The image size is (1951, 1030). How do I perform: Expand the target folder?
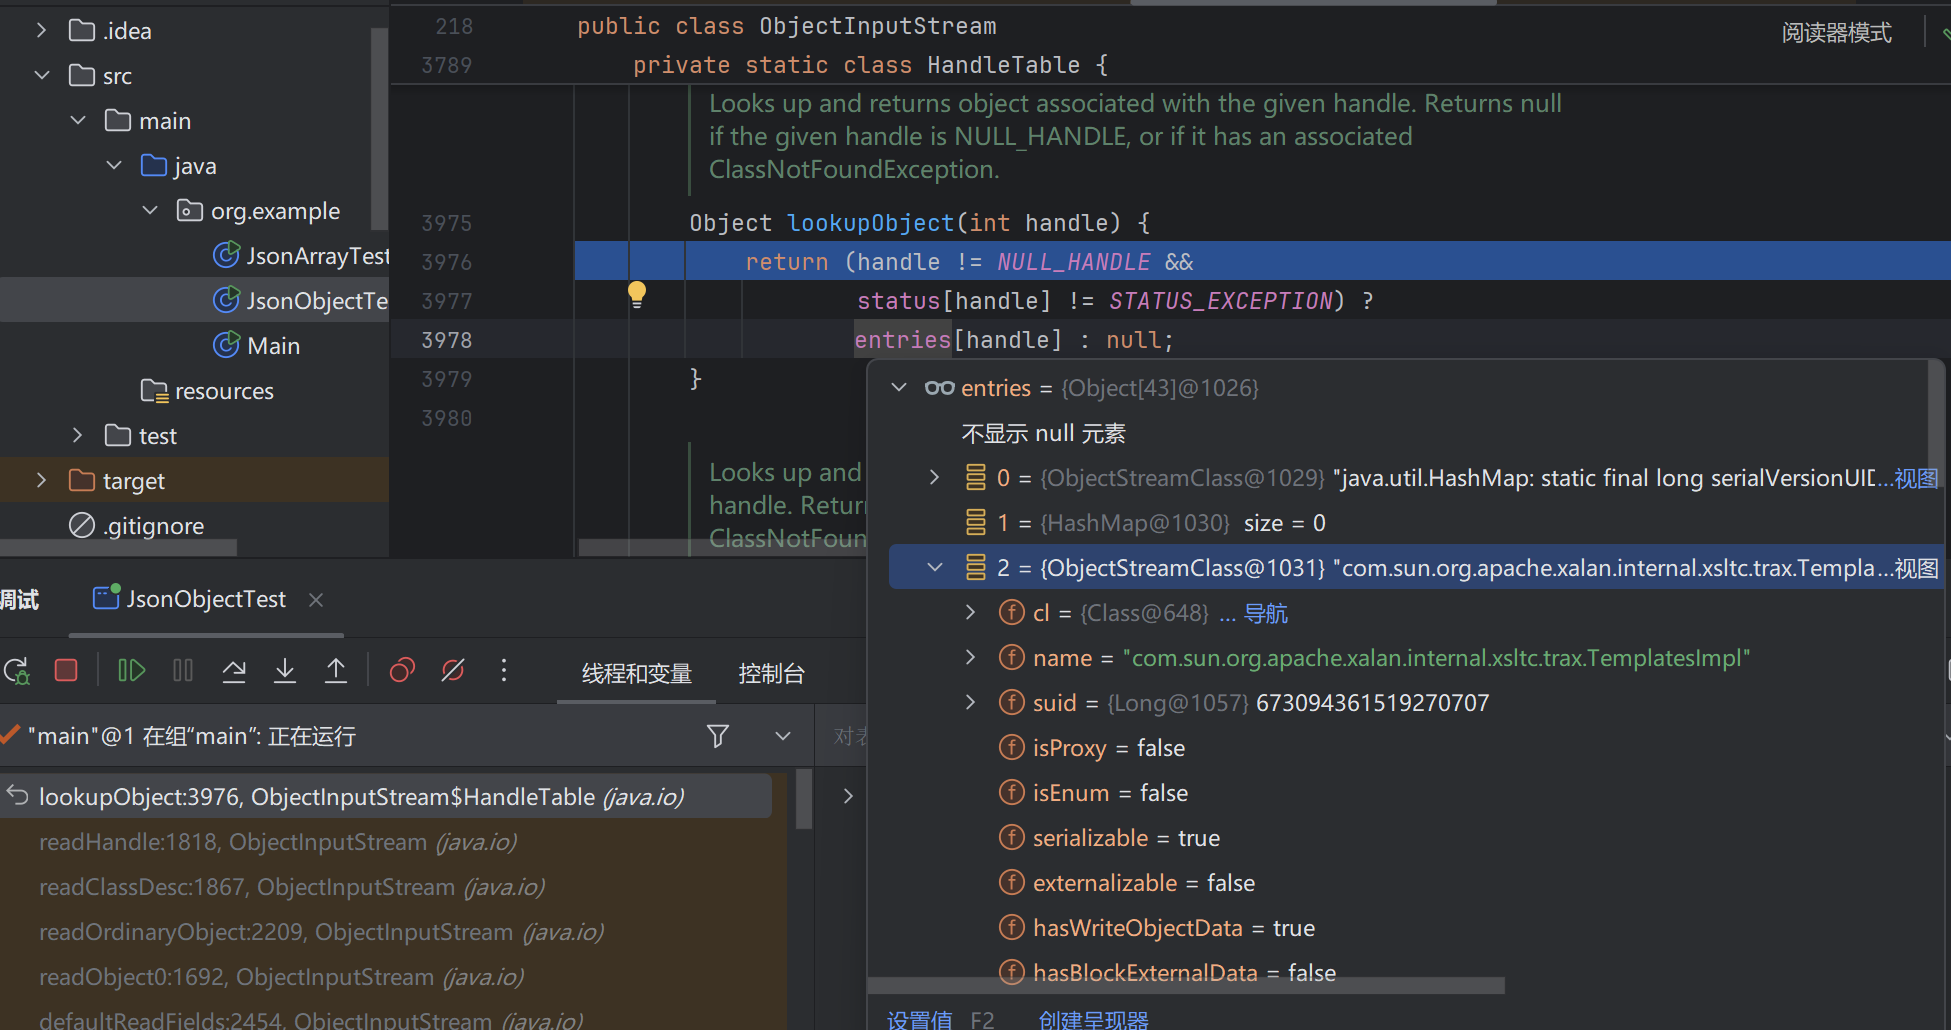(x=41, y=481)
